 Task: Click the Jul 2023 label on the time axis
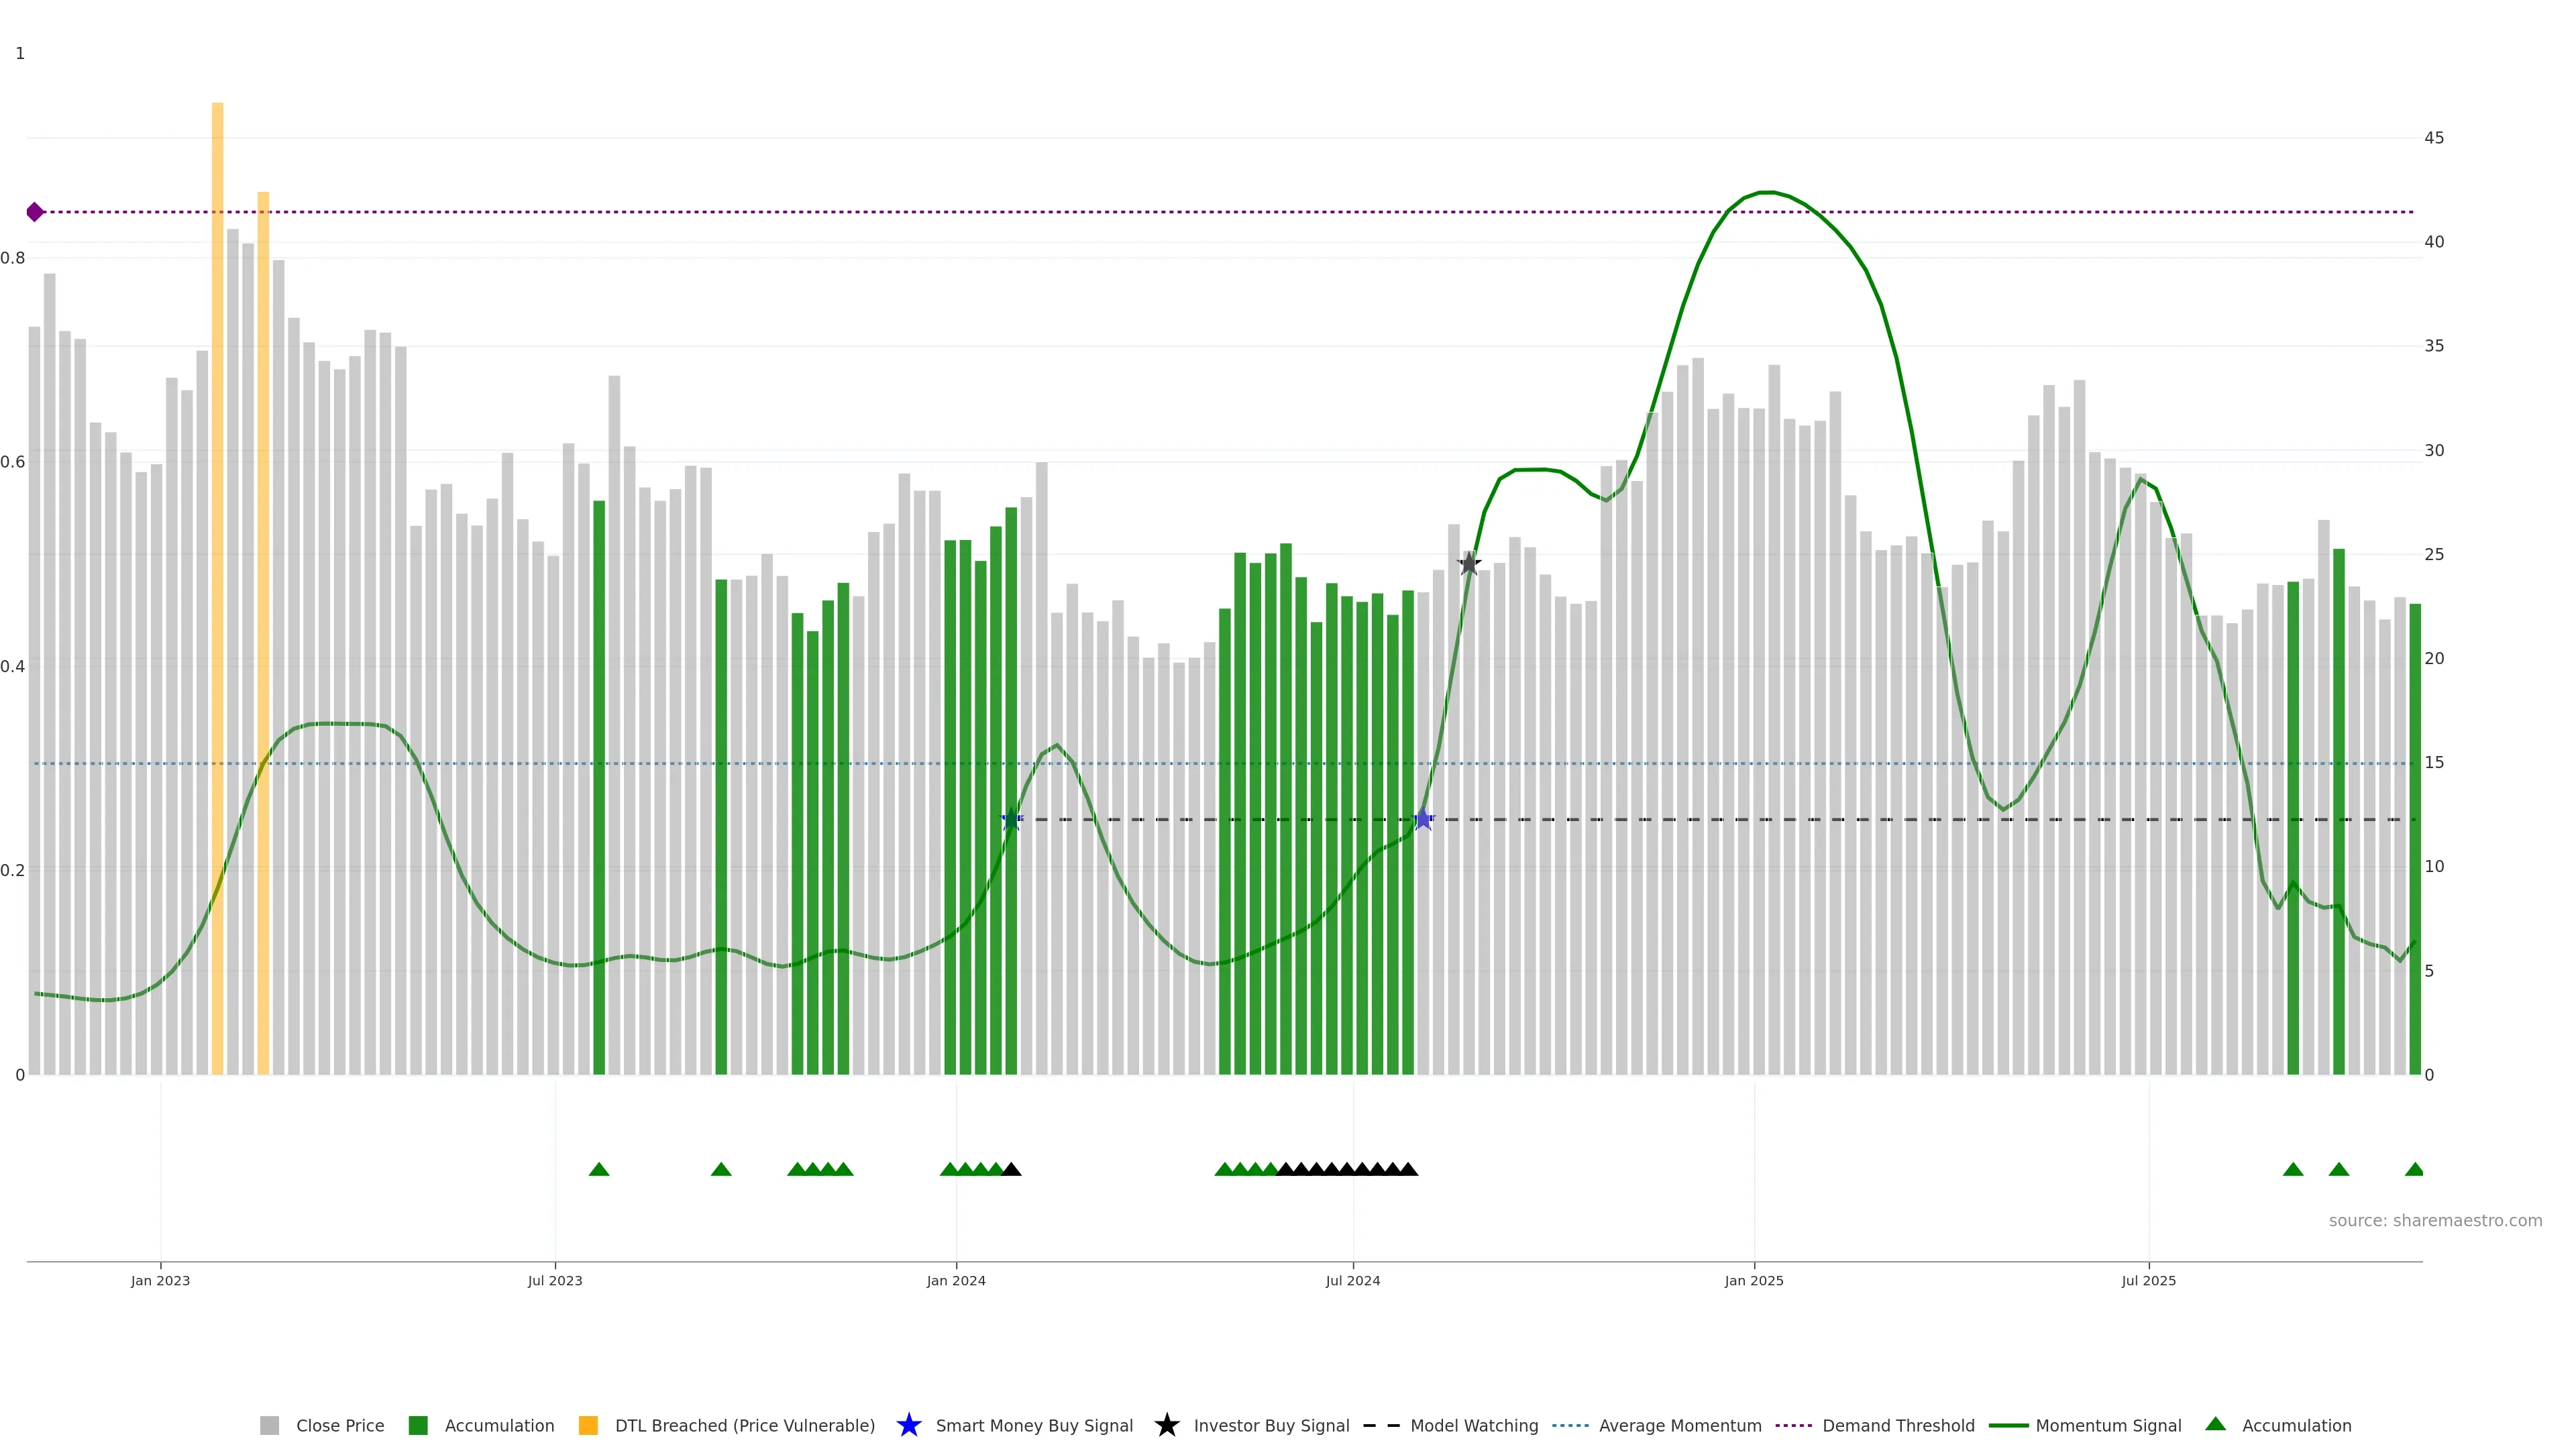click(555, 1280)
